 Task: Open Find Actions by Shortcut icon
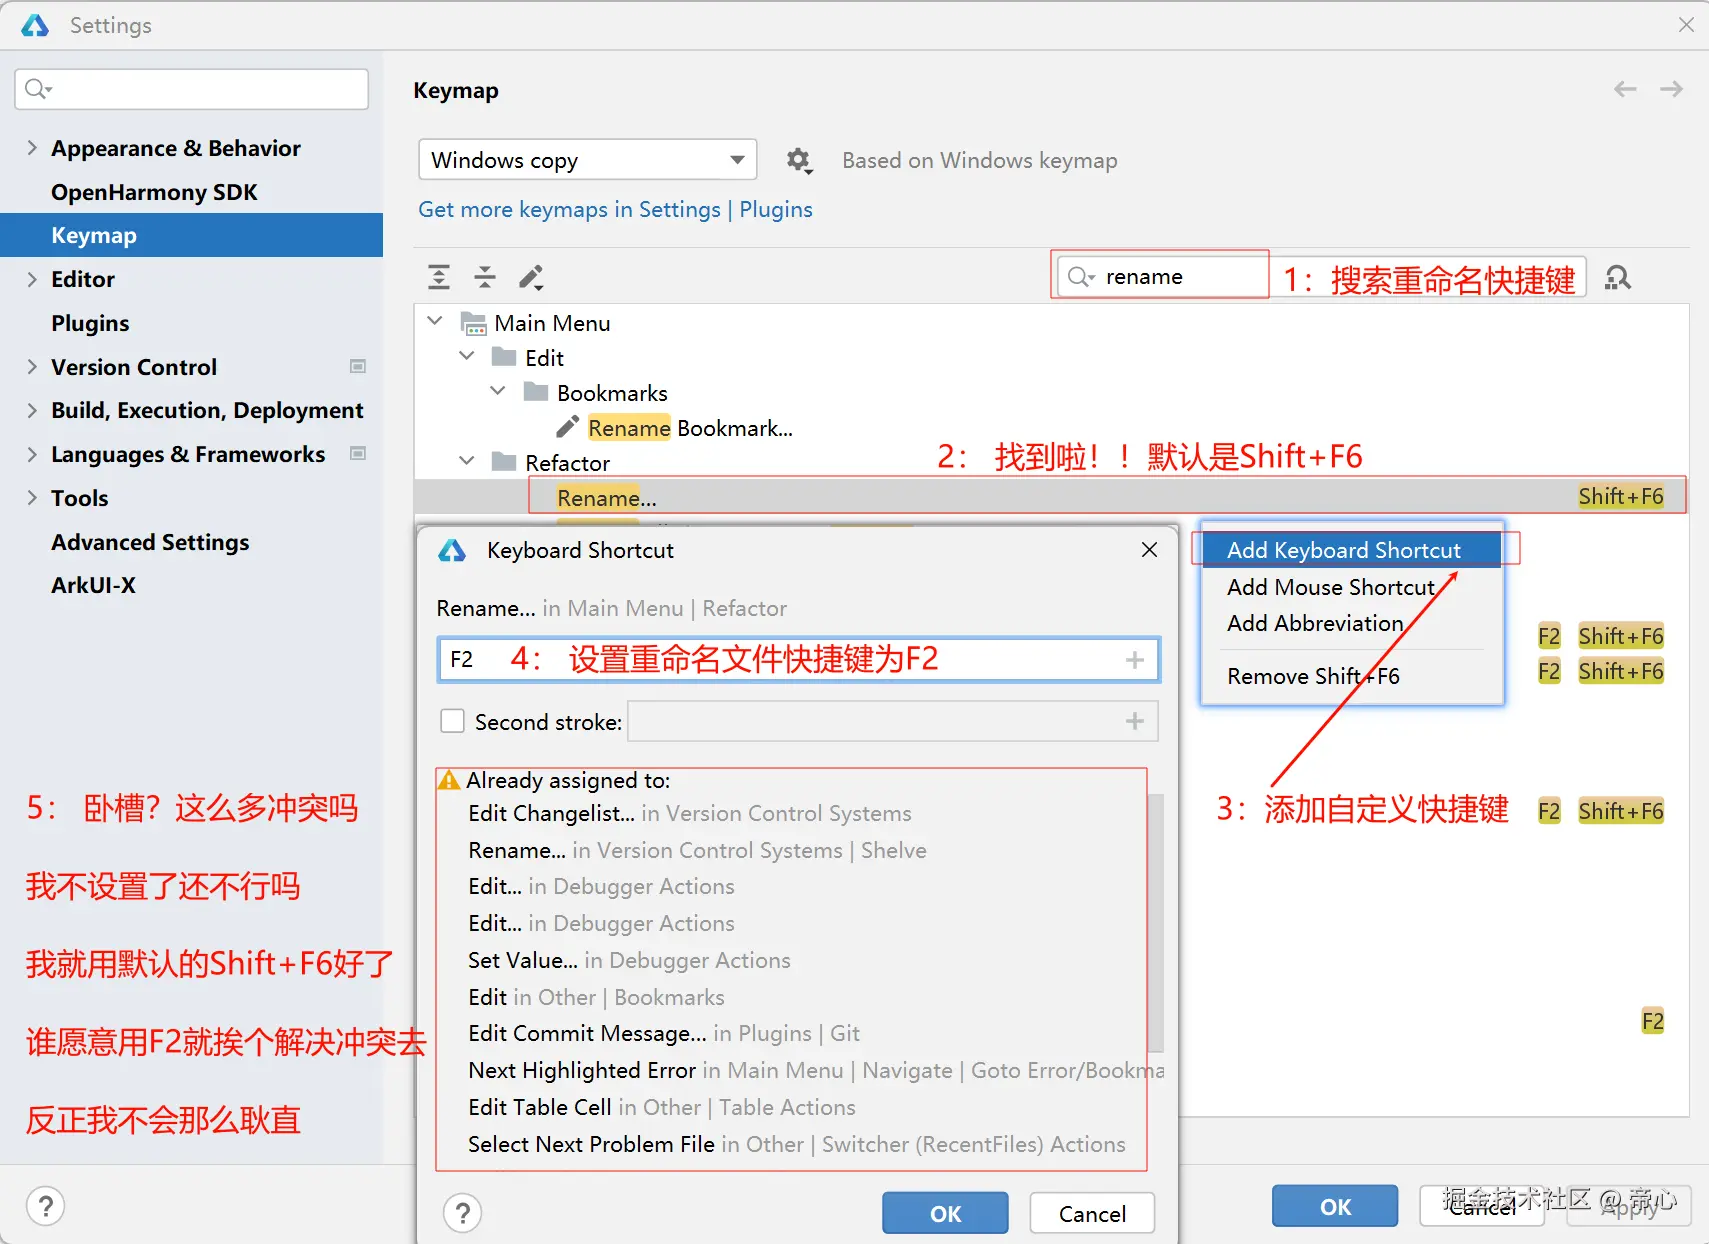(1617, 277)
